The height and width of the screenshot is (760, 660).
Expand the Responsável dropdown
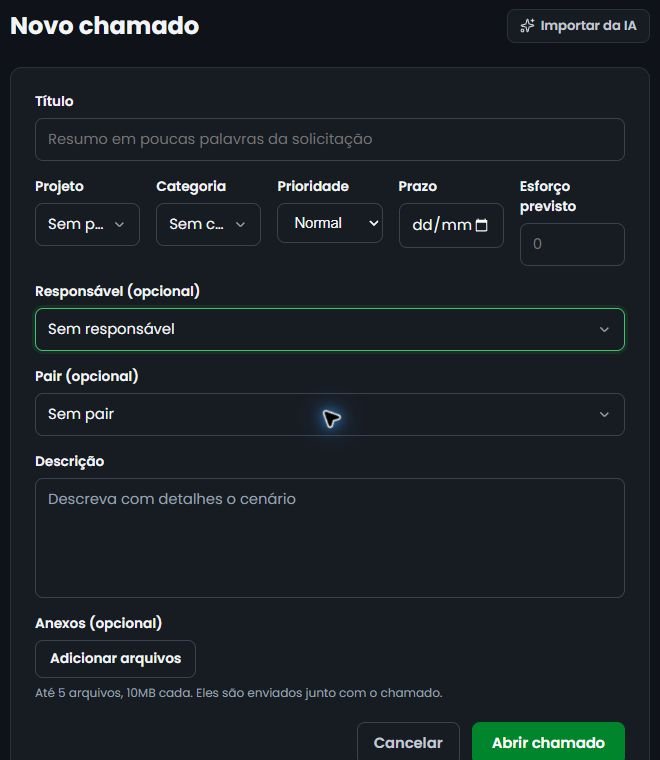[x=330, y=330]
